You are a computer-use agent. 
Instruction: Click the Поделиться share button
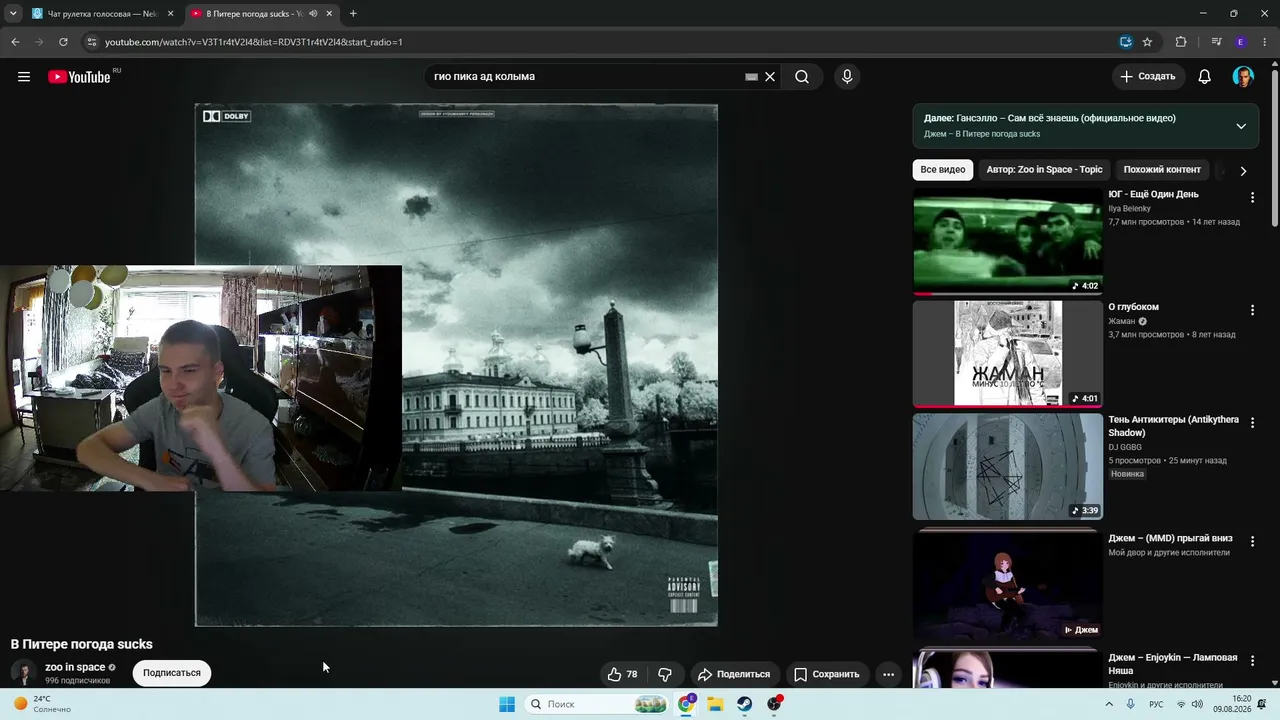pyautogui.click(x=734, y=674)
